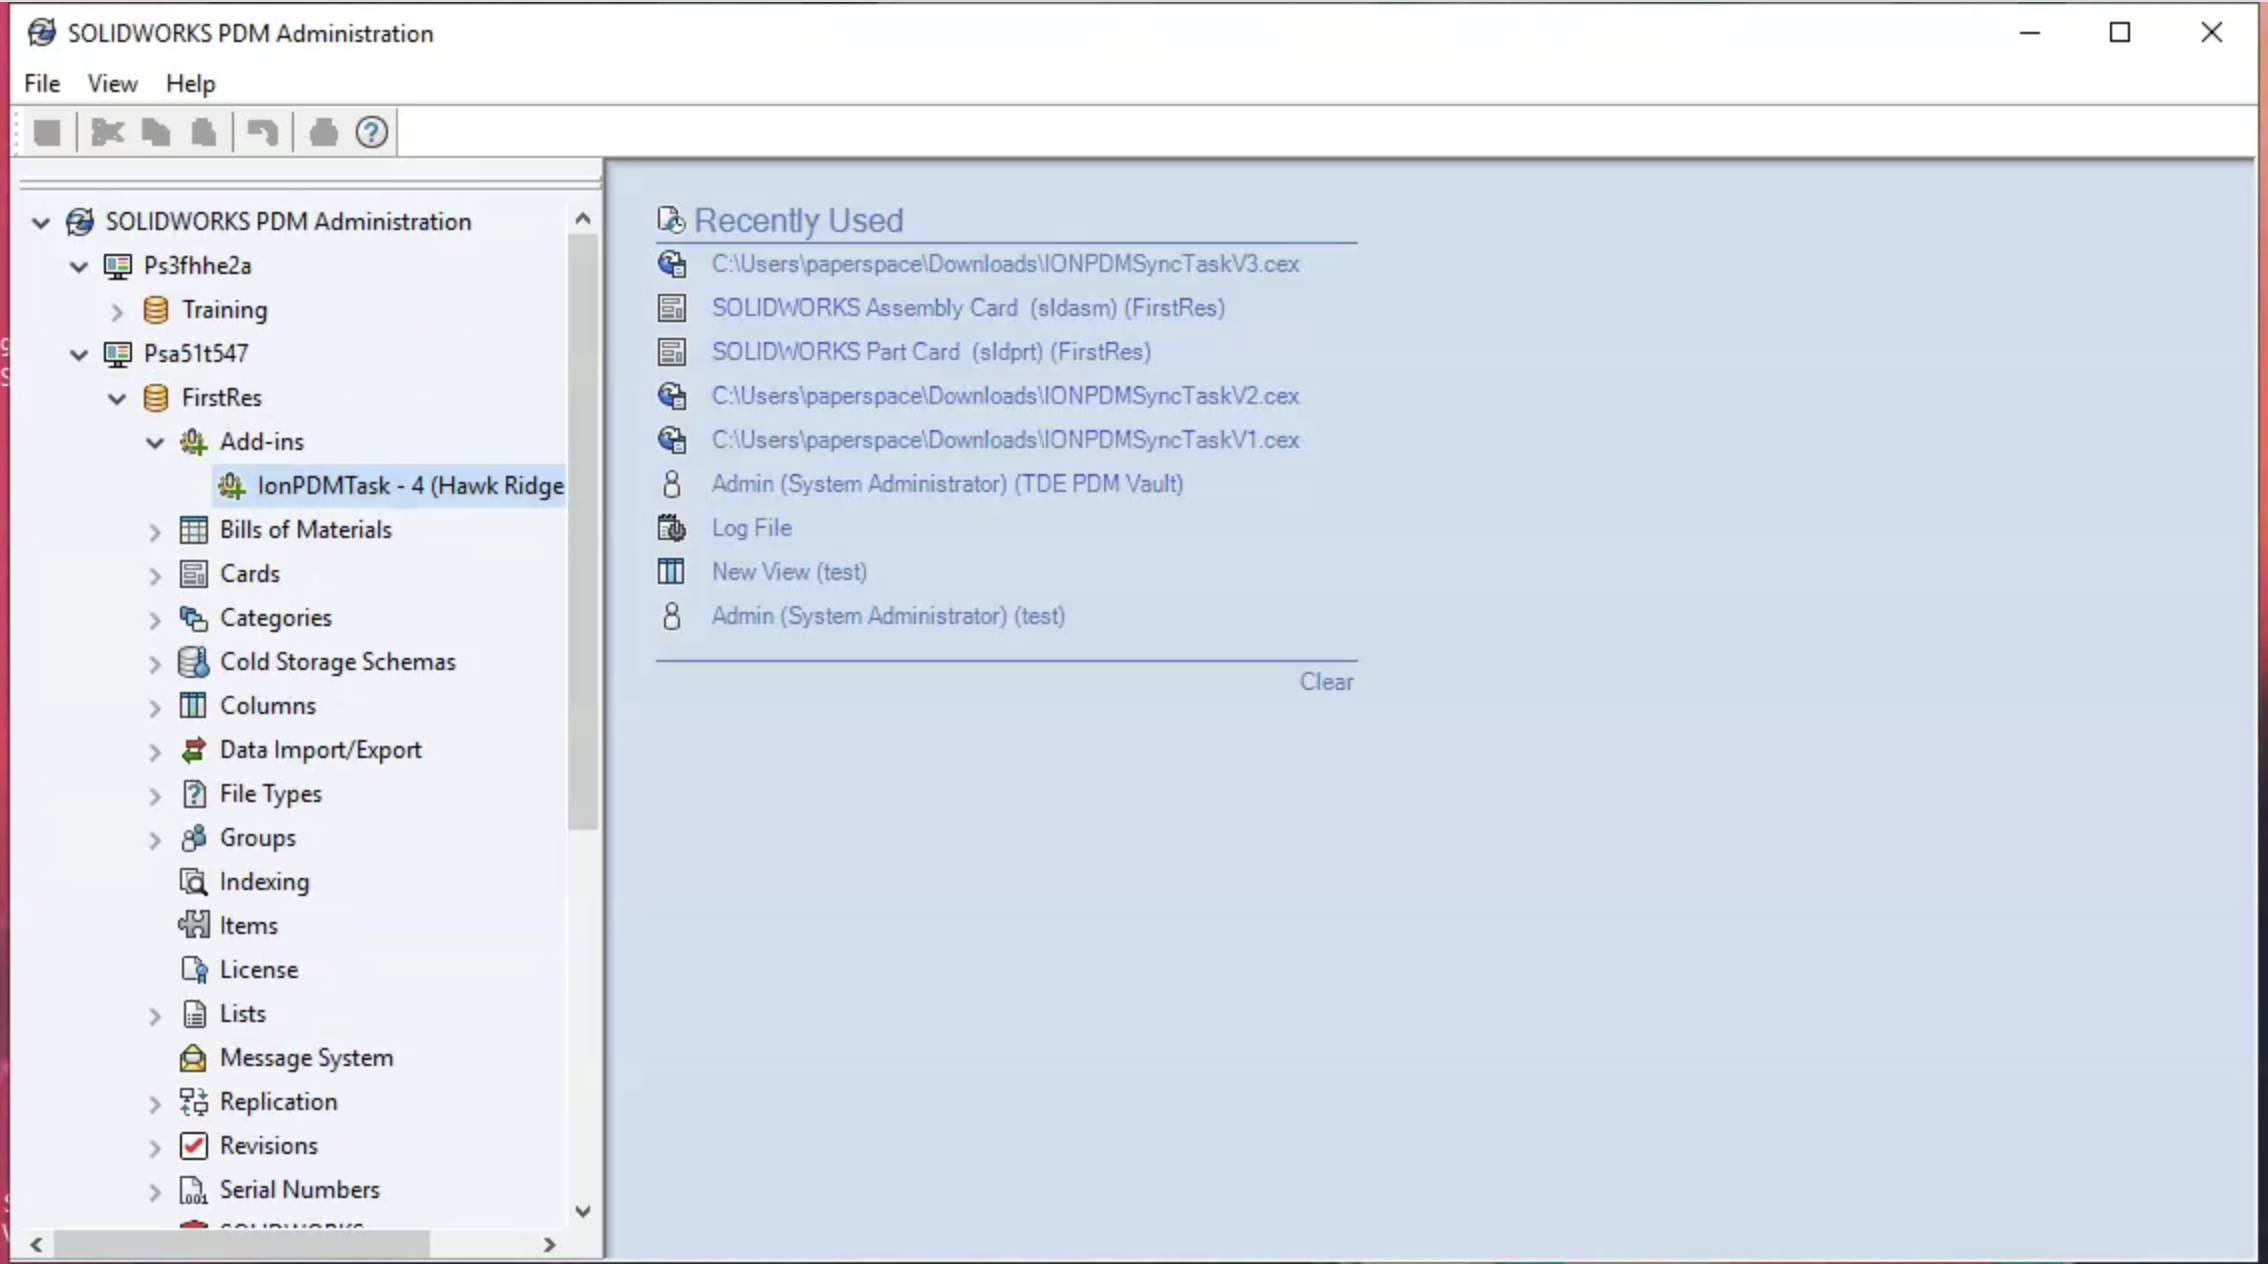Open the Help menu
Screen dimensions: 2268x1264
coord(190,83)
